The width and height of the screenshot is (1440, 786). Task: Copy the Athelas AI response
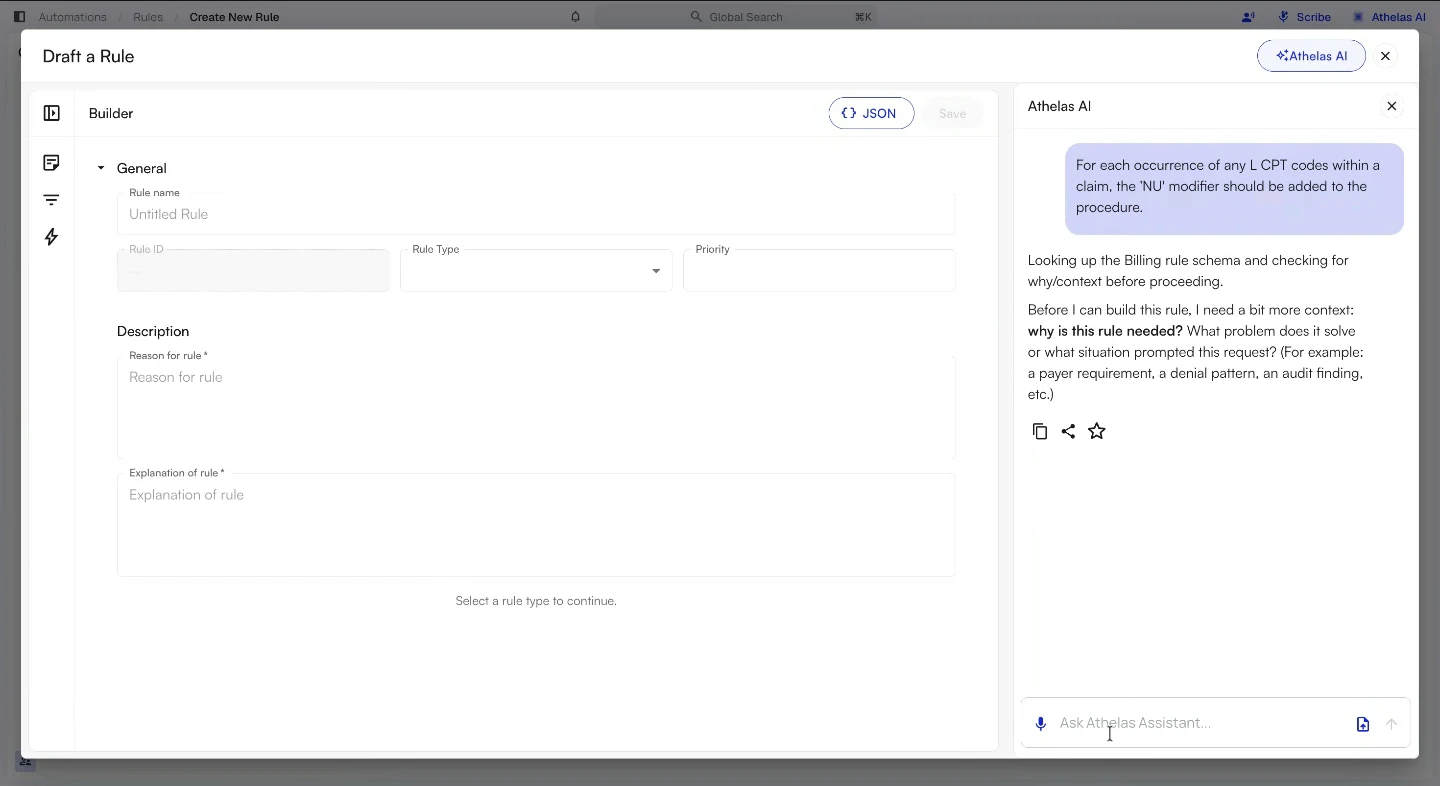point(1040,431)
